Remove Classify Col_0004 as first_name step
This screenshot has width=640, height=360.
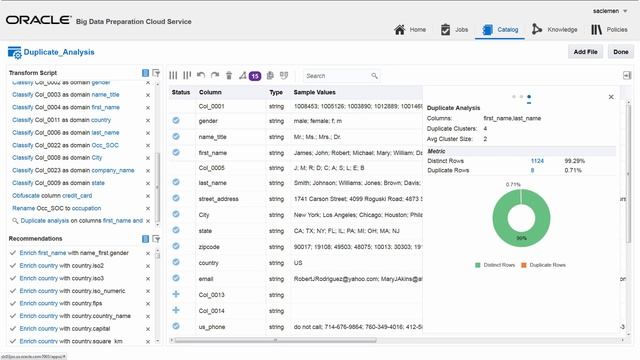tap(148, 108)
